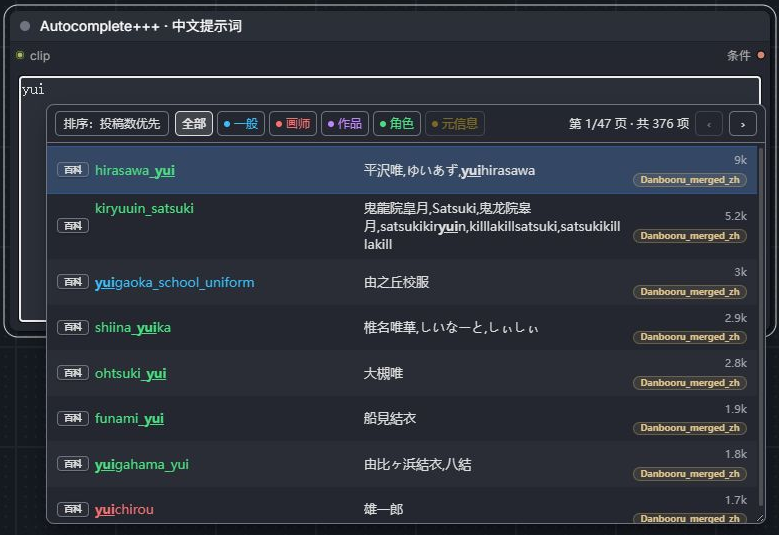Click the 条件 output connector dot

pyautogui.click(x=761, y=55)
